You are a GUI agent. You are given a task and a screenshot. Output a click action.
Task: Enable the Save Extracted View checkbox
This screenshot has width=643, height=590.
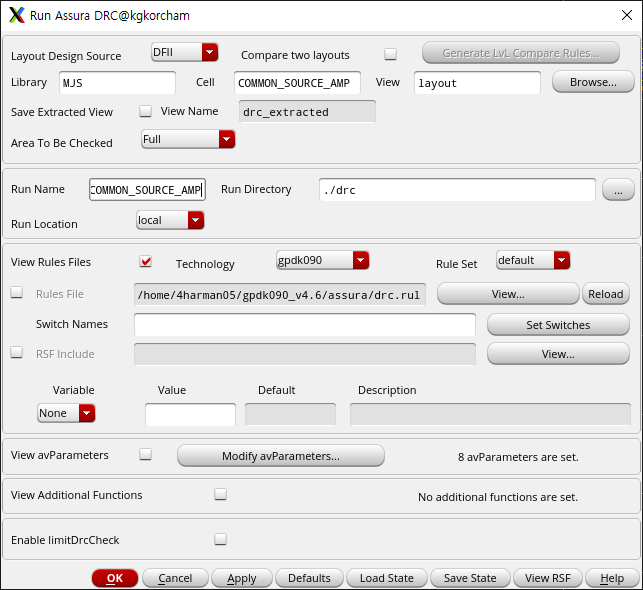pyautogui.click(x=146, y=111)
